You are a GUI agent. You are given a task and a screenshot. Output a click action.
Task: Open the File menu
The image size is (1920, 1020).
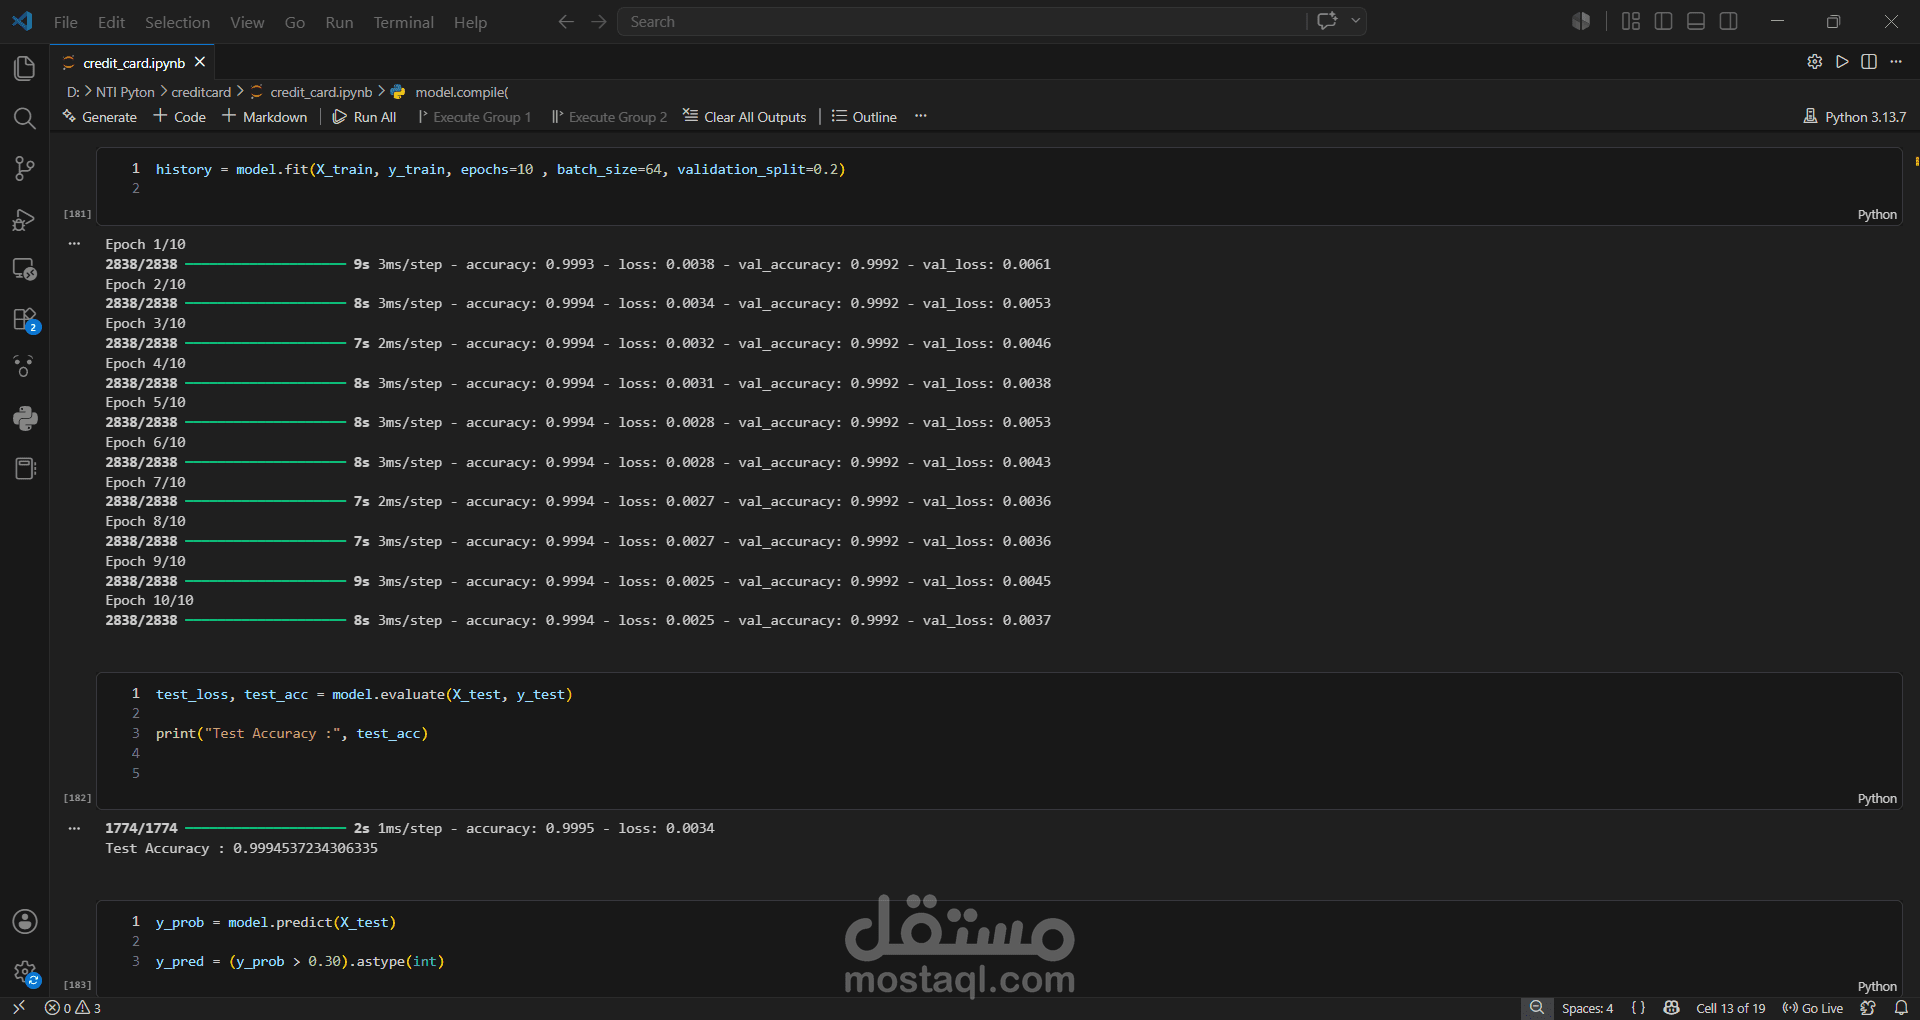coord(66,22)
